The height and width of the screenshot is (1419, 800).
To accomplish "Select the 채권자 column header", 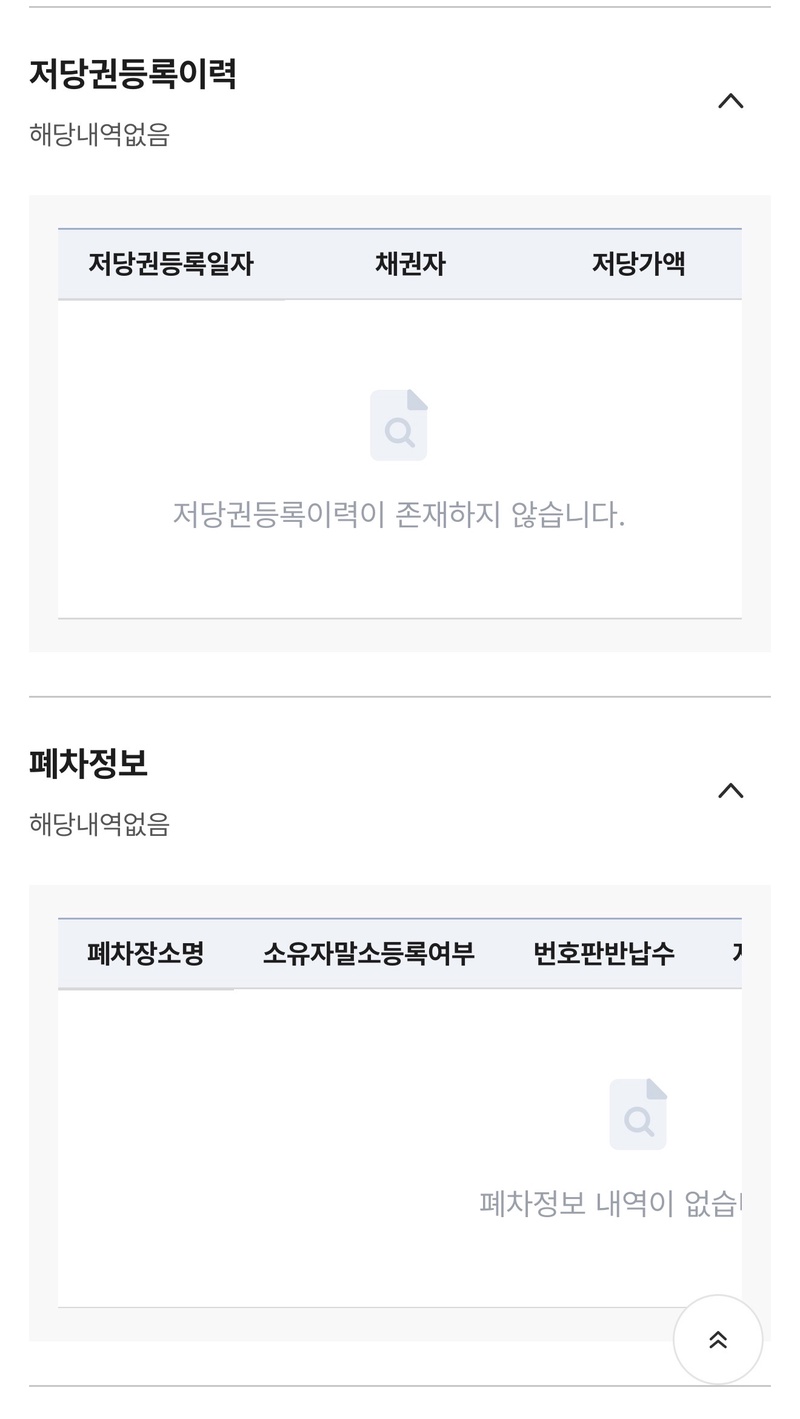I will (x=410, y=264).
